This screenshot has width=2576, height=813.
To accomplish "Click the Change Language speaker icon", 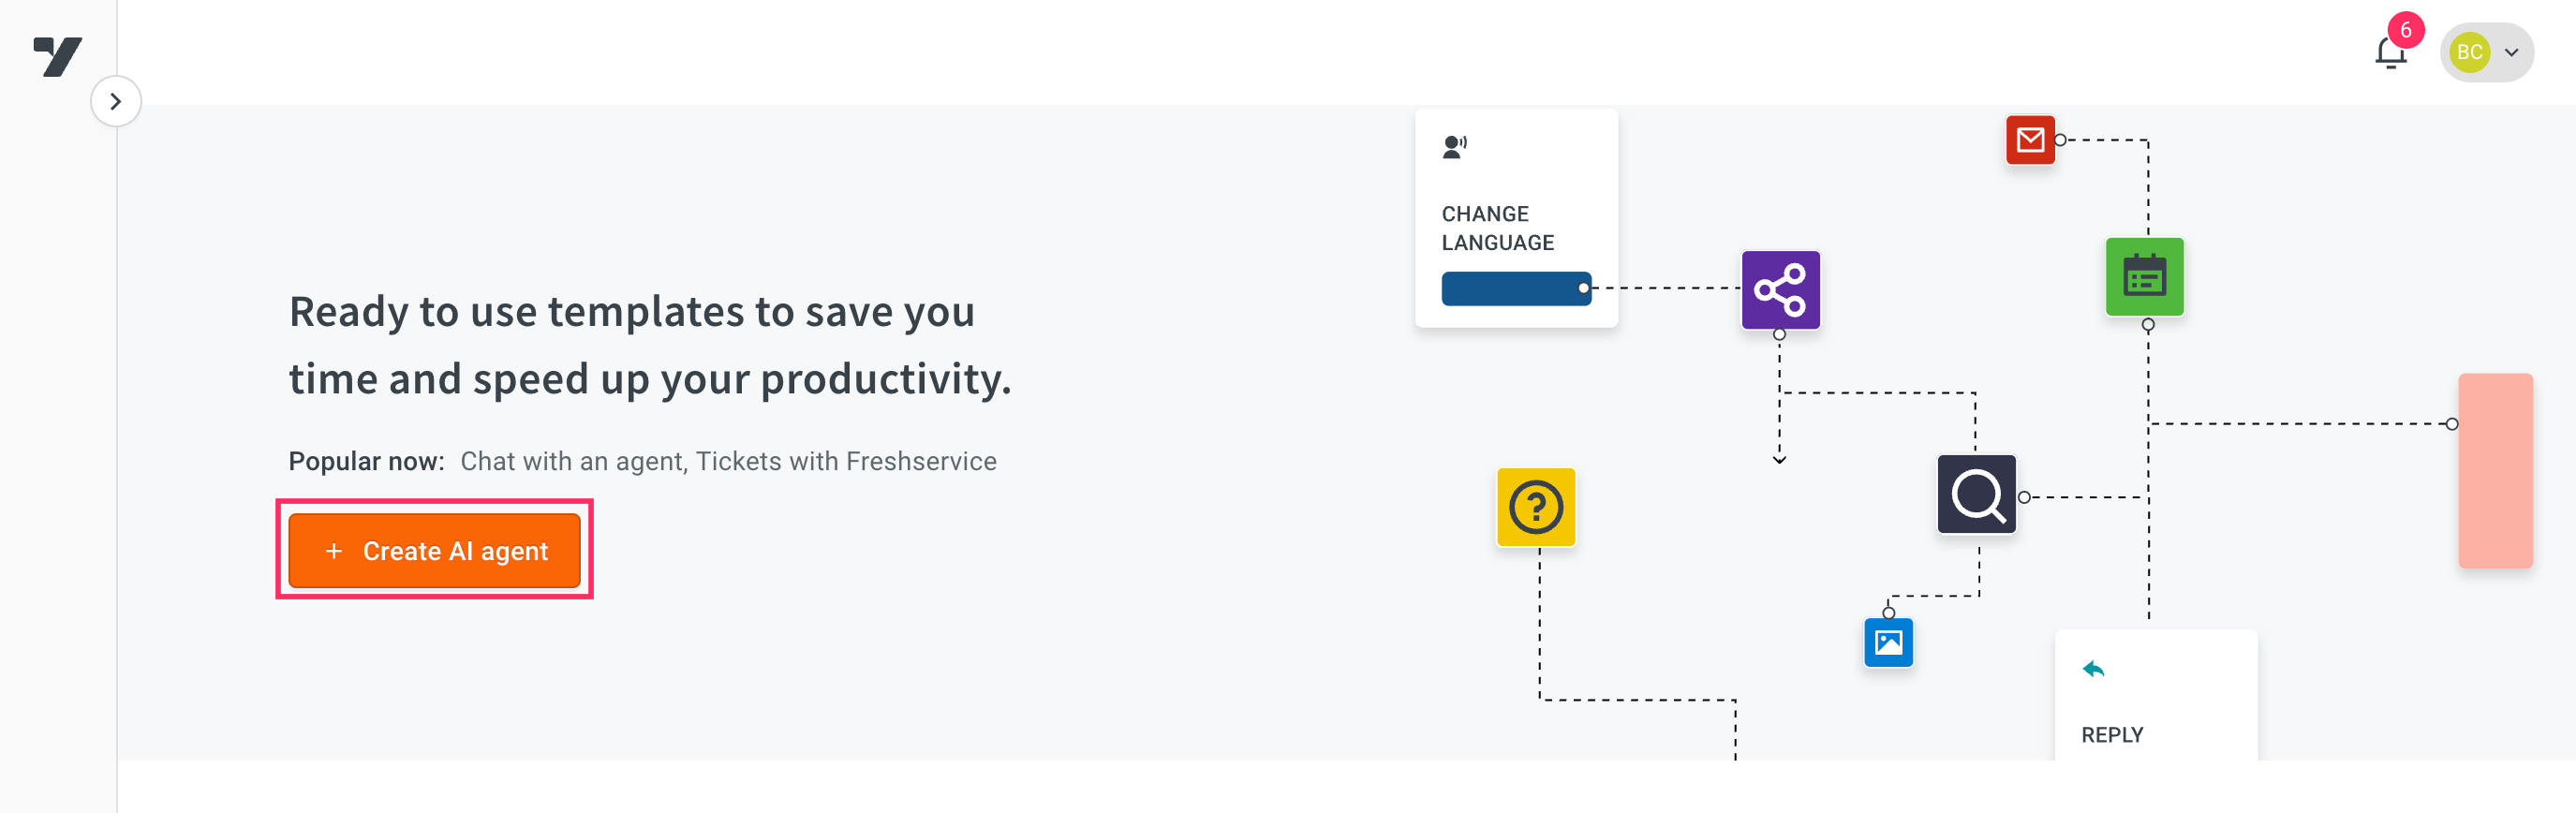I will (1454, 147).
